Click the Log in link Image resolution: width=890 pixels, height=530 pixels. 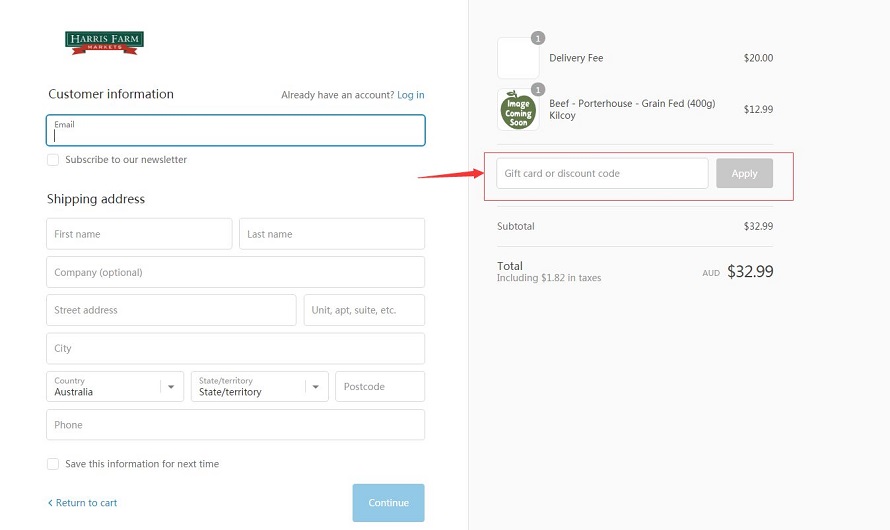(x=410, y=95)
